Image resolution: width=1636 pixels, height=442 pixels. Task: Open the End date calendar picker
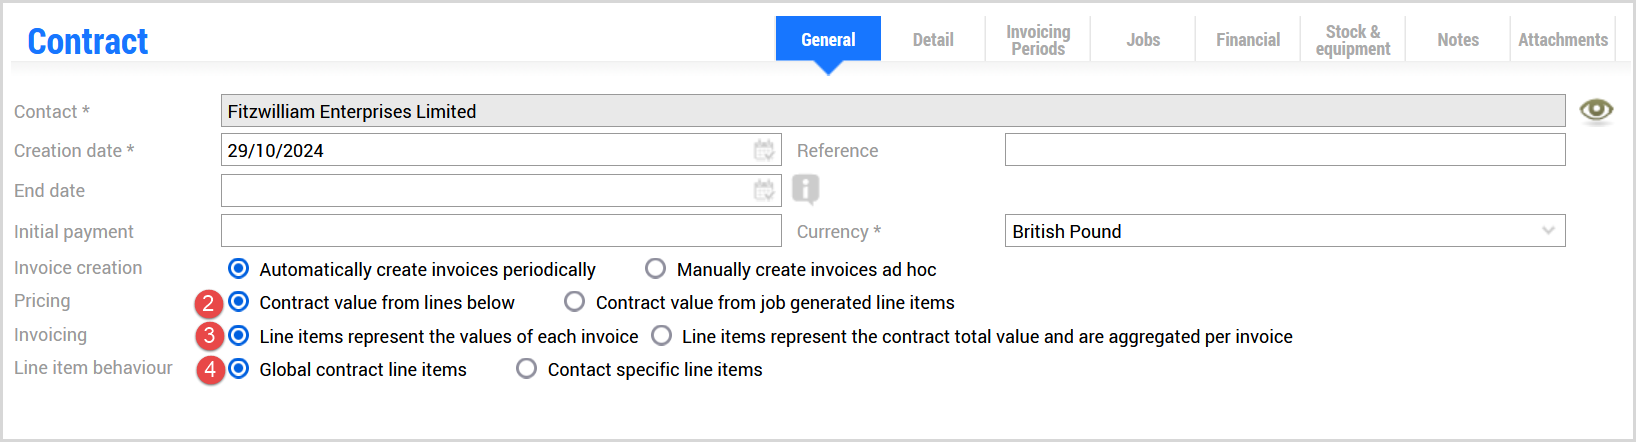[764, 190]
